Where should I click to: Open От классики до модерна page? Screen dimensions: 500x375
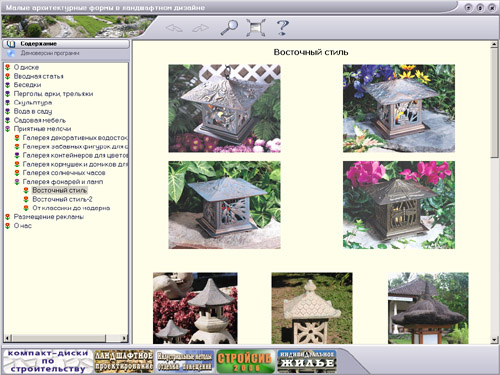71,208
